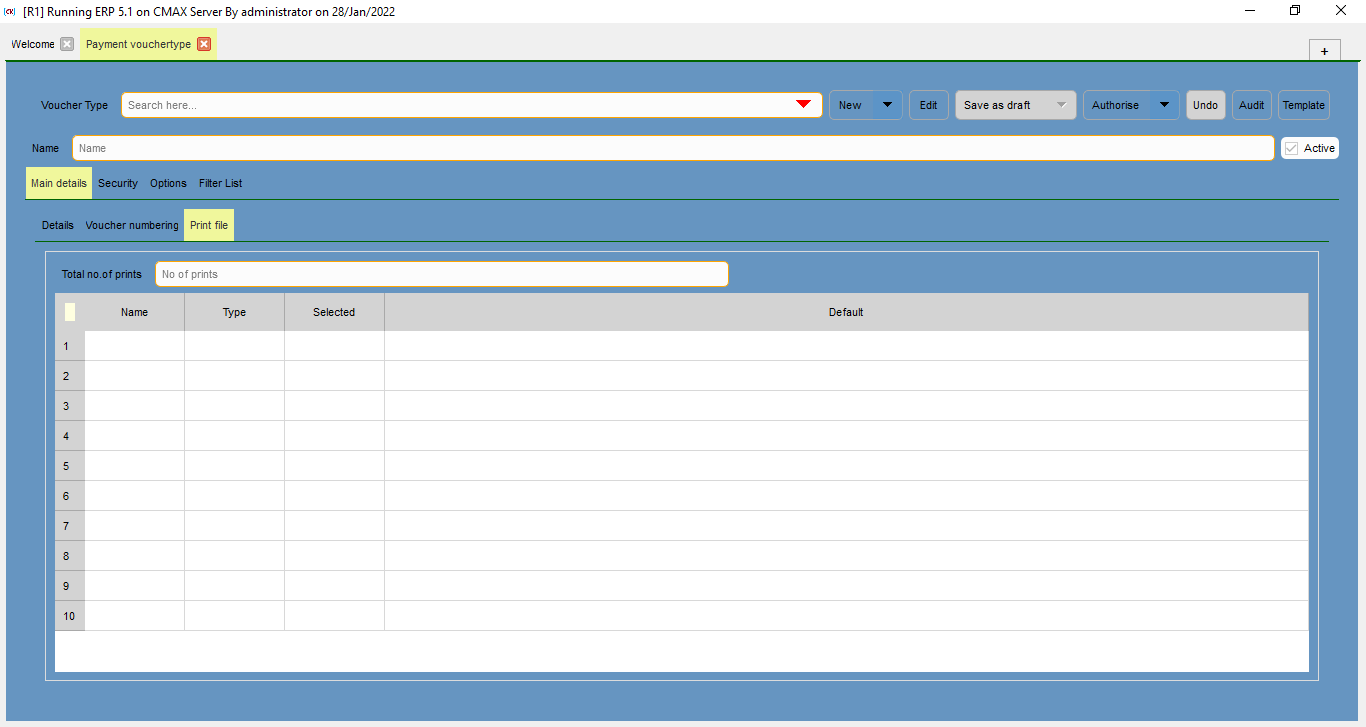Click the grid select-all corner box
The height and width of the screenshot is (727, 1366).
(x=70, y=312)
